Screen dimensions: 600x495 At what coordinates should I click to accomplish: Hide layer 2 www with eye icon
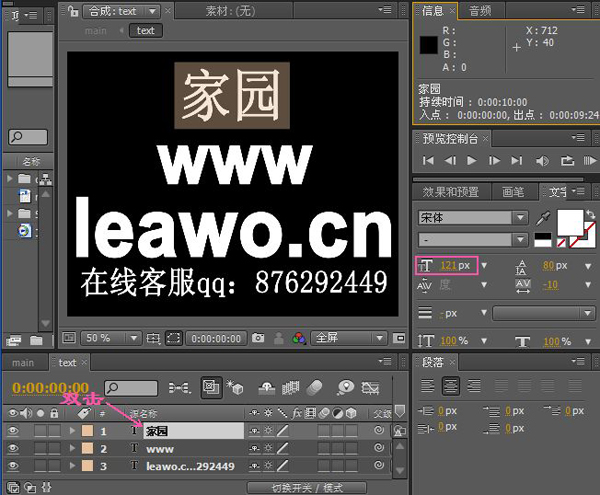[13, 448]
